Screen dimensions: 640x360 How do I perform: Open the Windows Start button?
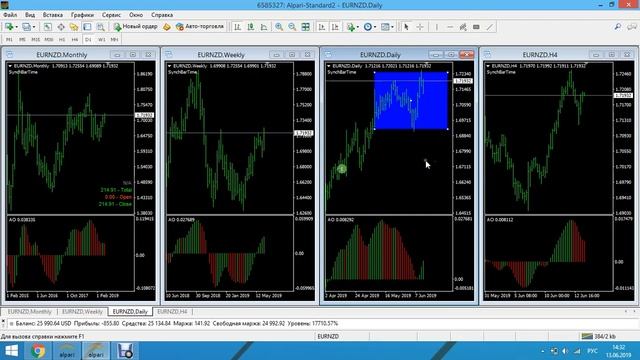[x=11, y=351]
